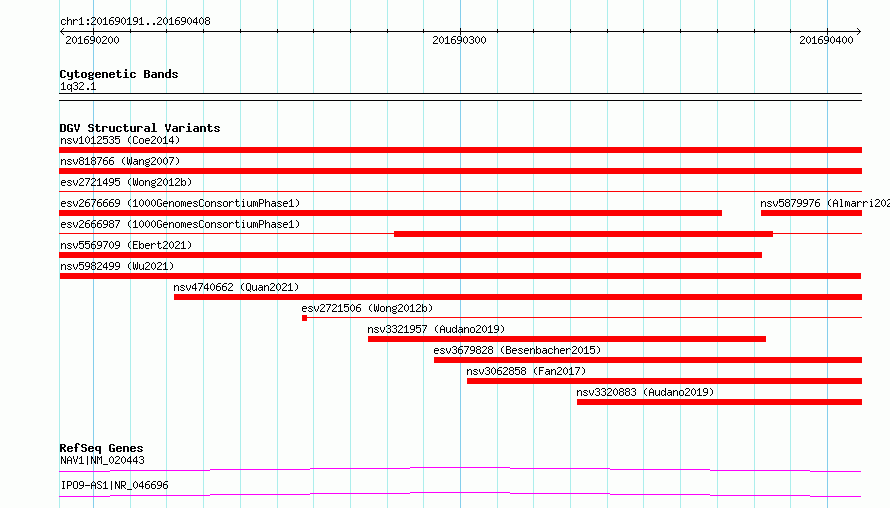This screenshot has width=890, height=508.
Task: Open the IPO9-AS1|NR_046696 gene label
Action: click(114, 485)
